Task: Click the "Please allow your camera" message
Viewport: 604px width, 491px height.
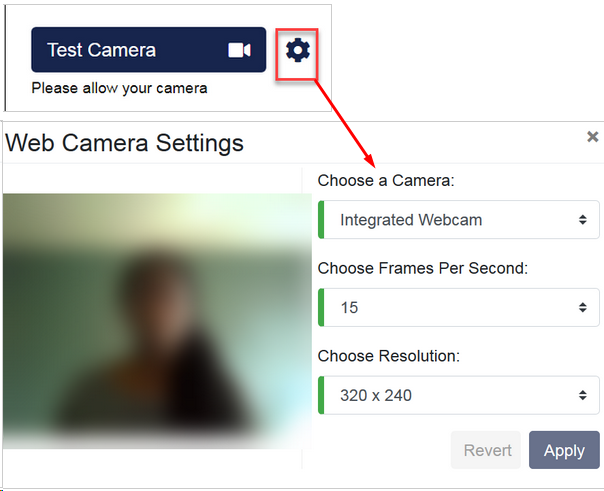Action: 119,88
